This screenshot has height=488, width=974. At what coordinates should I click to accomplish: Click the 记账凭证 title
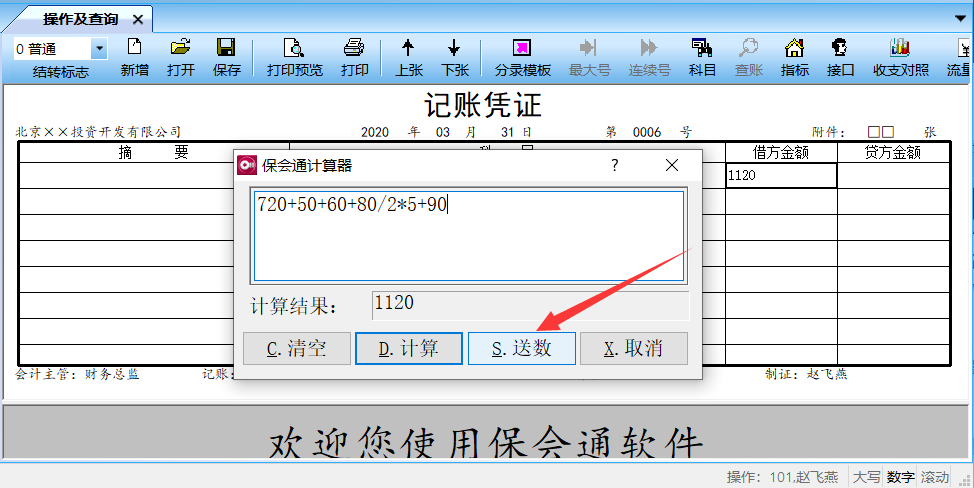(483, 104)
